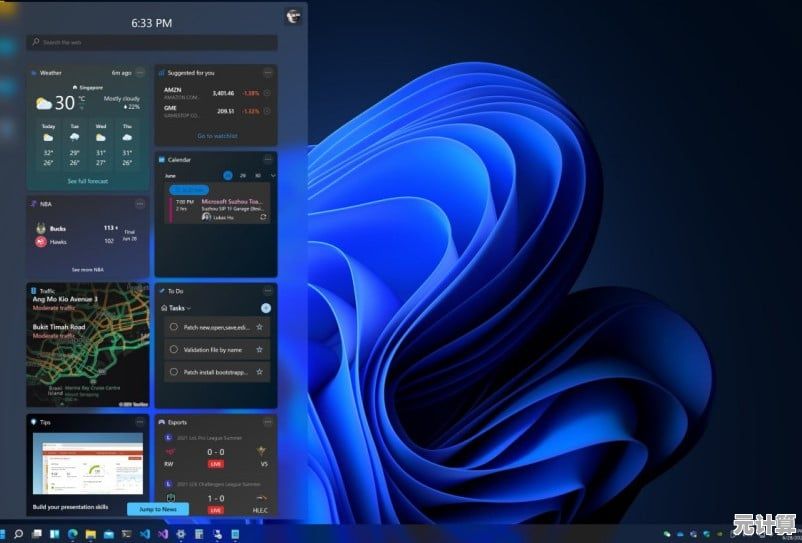Add AMZN stock to watchlist
This screenshot has width=802, height=543.
[x=267, y=93]
